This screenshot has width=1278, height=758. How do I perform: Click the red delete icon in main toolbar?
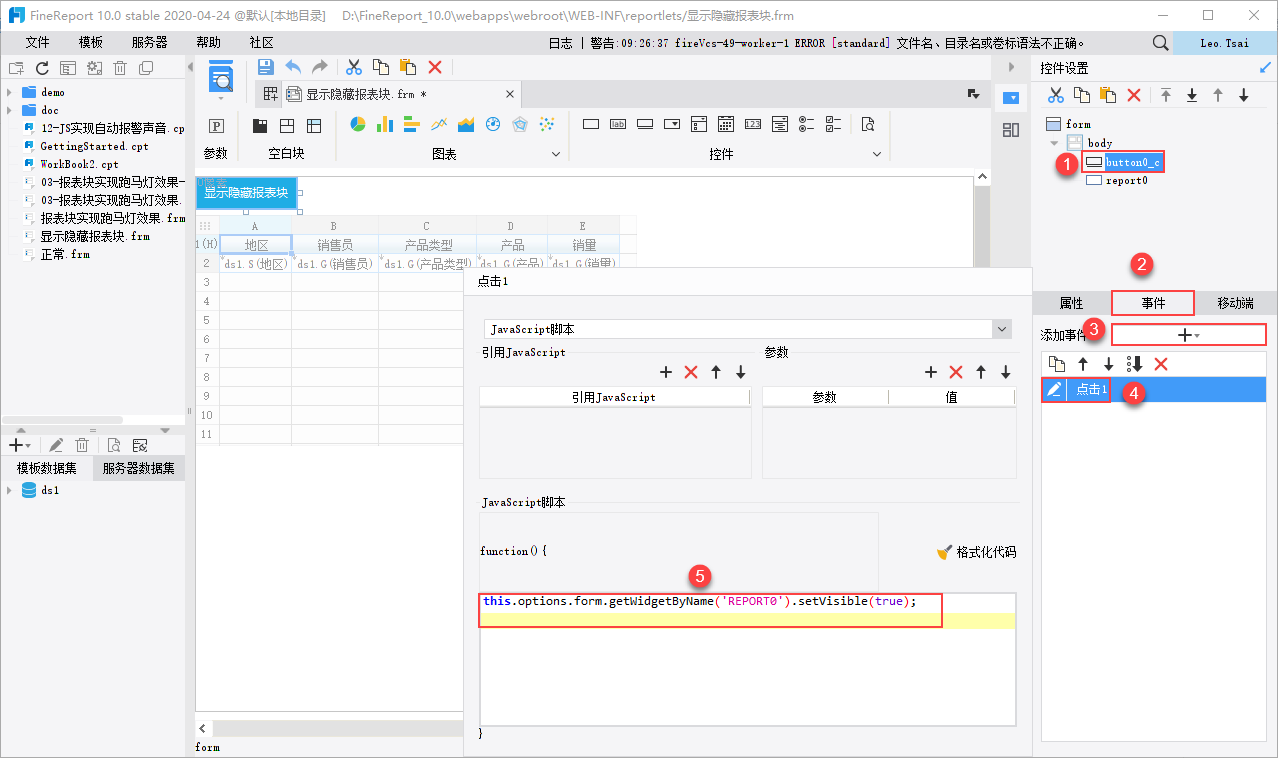coord(435,67)
